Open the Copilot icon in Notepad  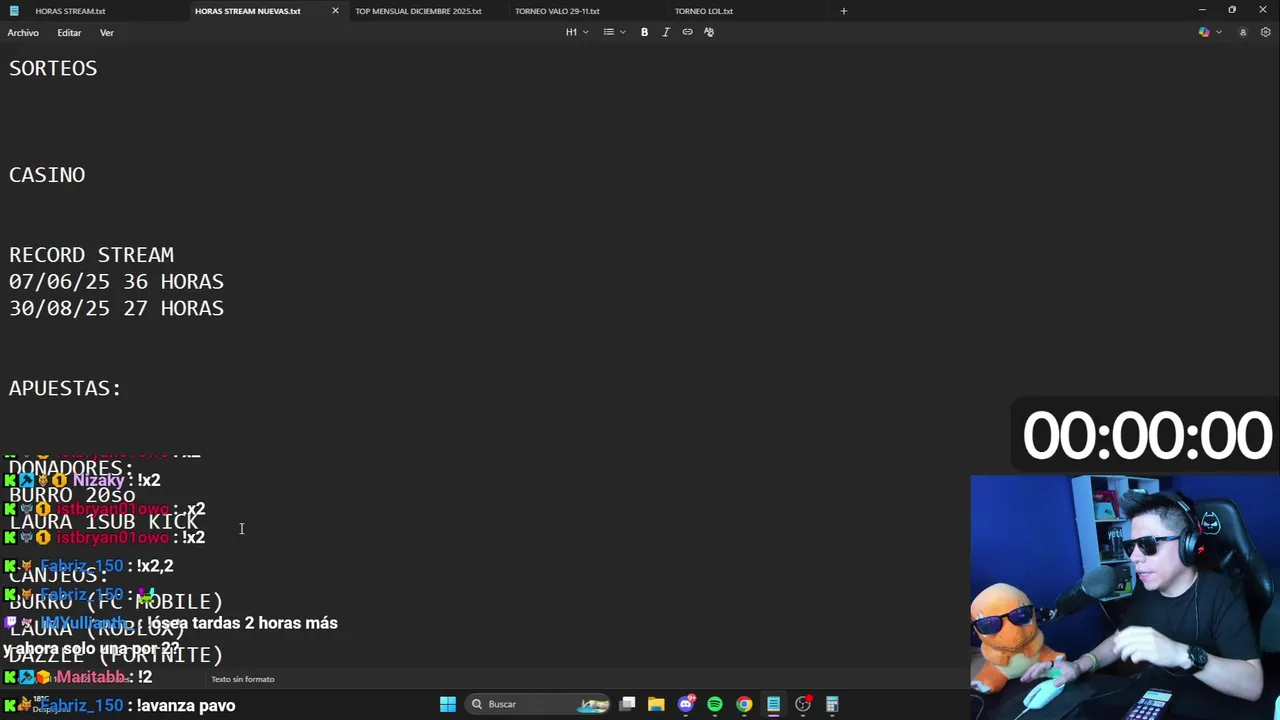pyautogui.click(x=1204, y=32)
